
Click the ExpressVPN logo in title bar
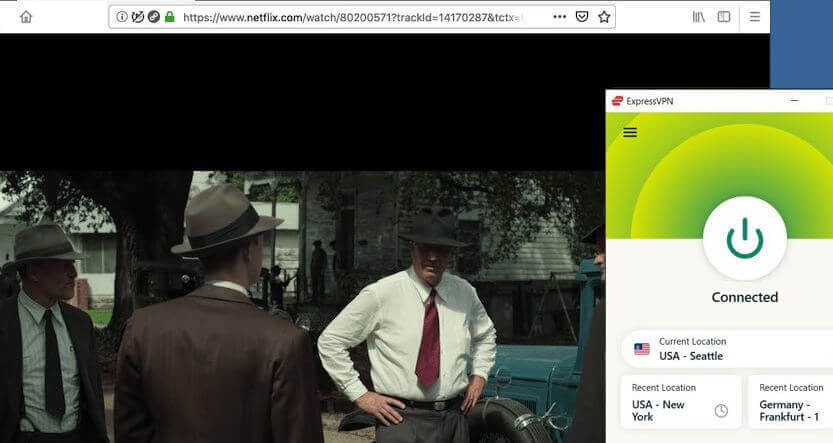(x=617, y=101)
